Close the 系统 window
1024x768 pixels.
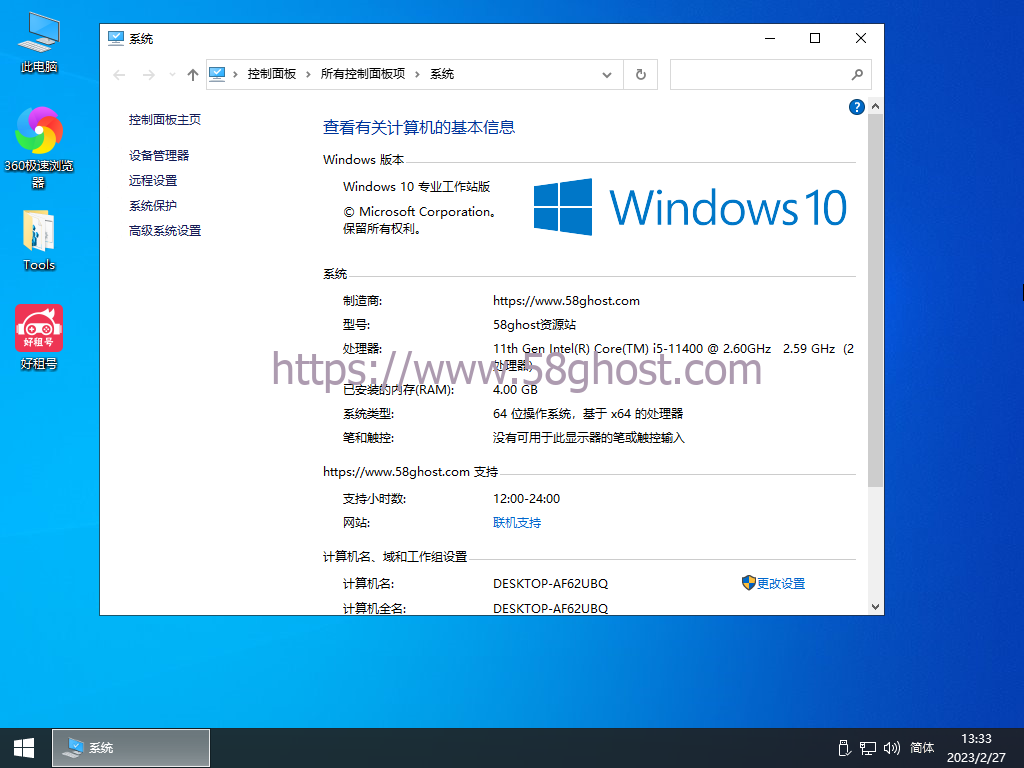861,39
